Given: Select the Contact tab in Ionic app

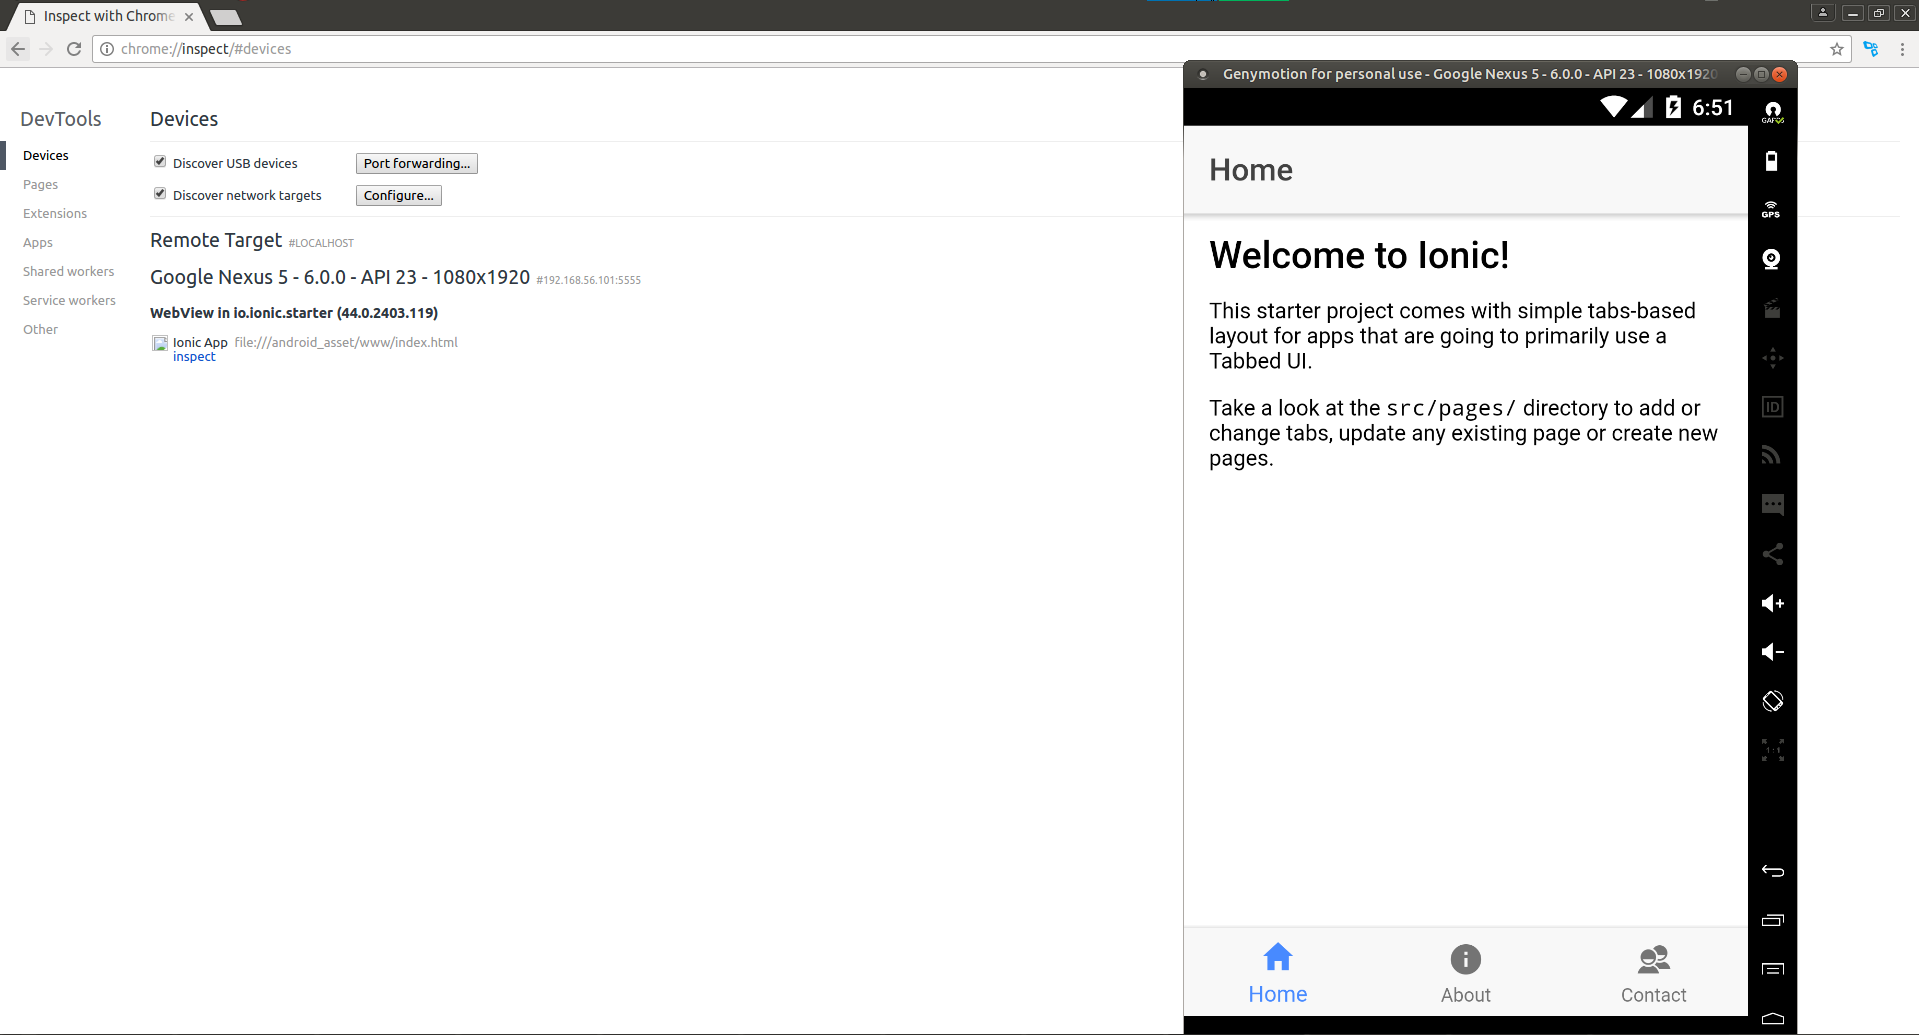Looking at the screenshot, I should [x=1653, y=974].
